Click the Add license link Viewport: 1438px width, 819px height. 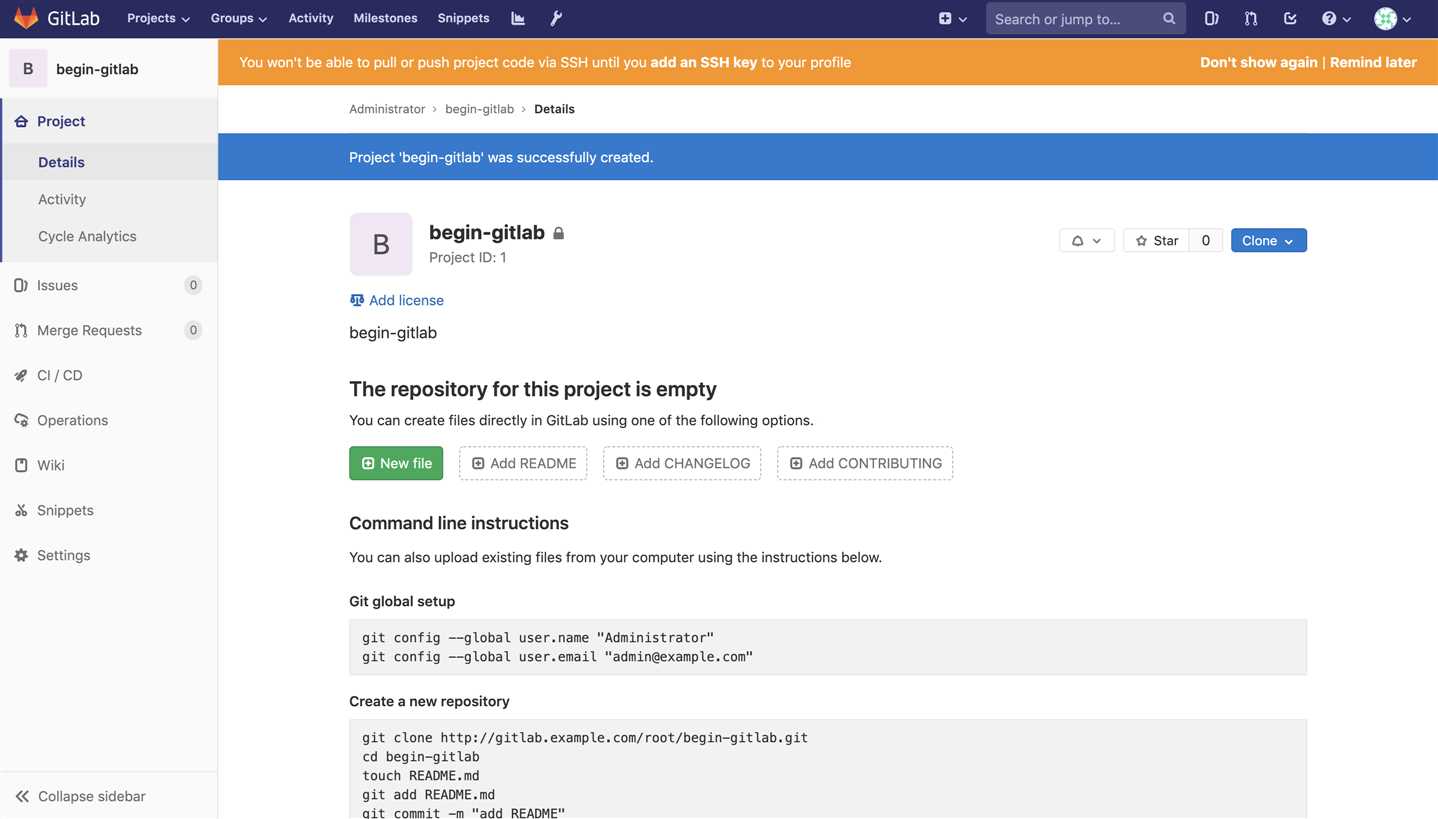(406, 300)
